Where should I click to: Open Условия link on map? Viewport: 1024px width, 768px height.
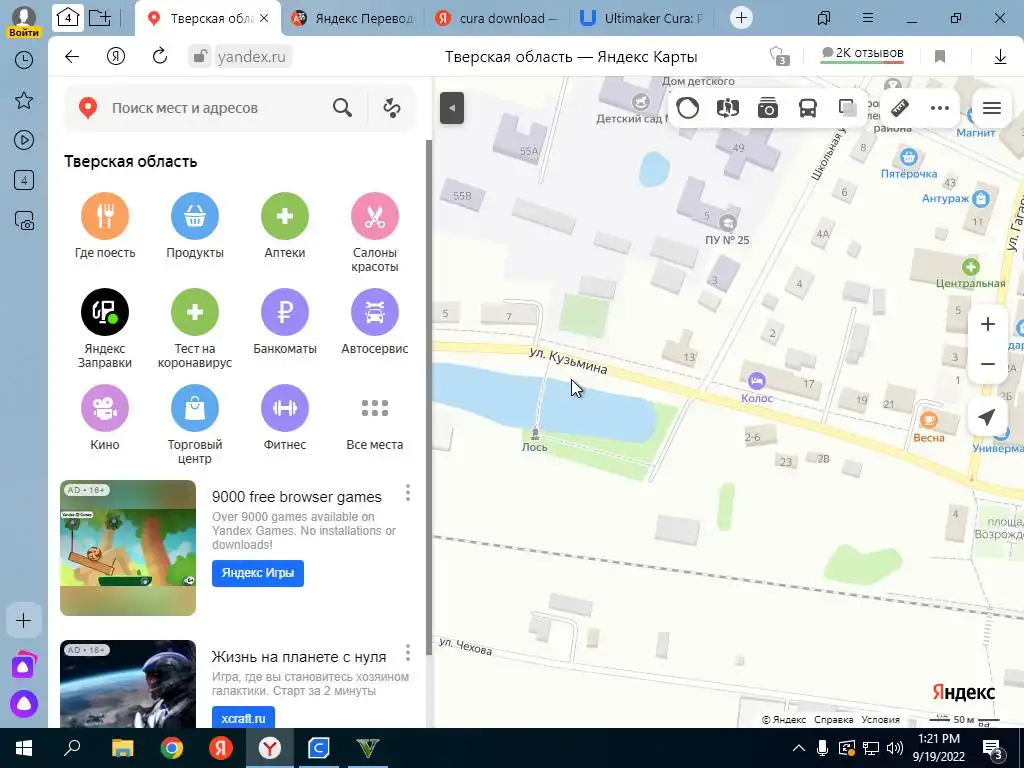tap(880, 720)
